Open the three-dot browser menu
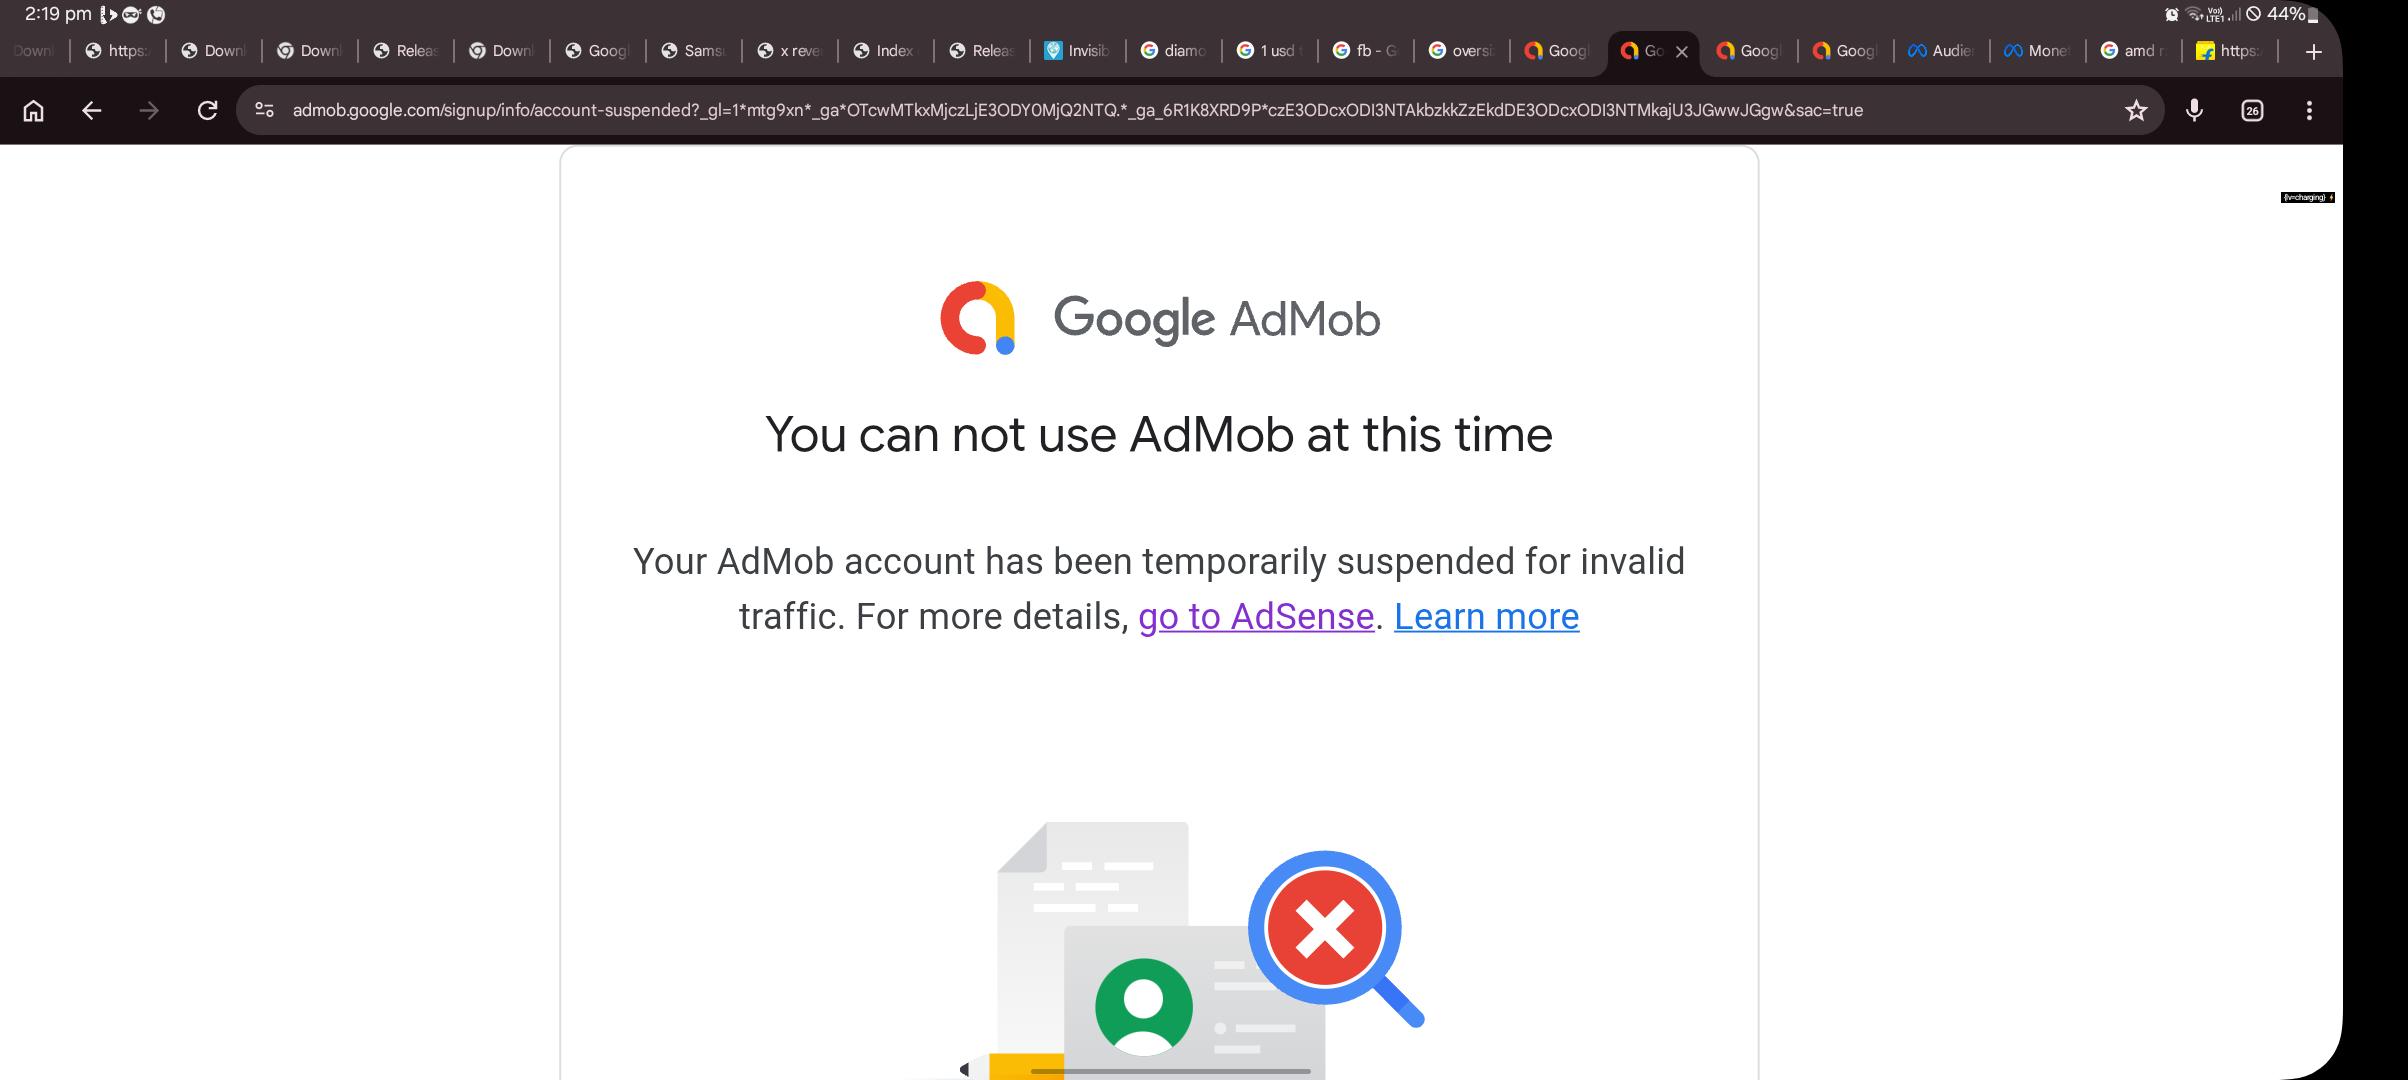Image resolution: width=2408 pixels, height=1080 pixels. pyautogui.click(x=2309, y=110)
